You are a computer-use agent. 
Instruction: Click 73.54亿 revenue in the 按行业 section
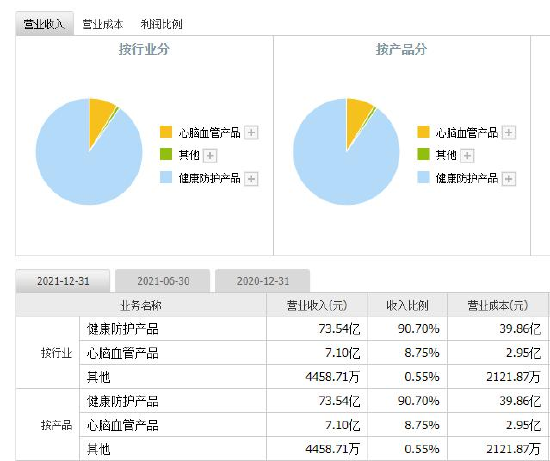click(339, 329)
